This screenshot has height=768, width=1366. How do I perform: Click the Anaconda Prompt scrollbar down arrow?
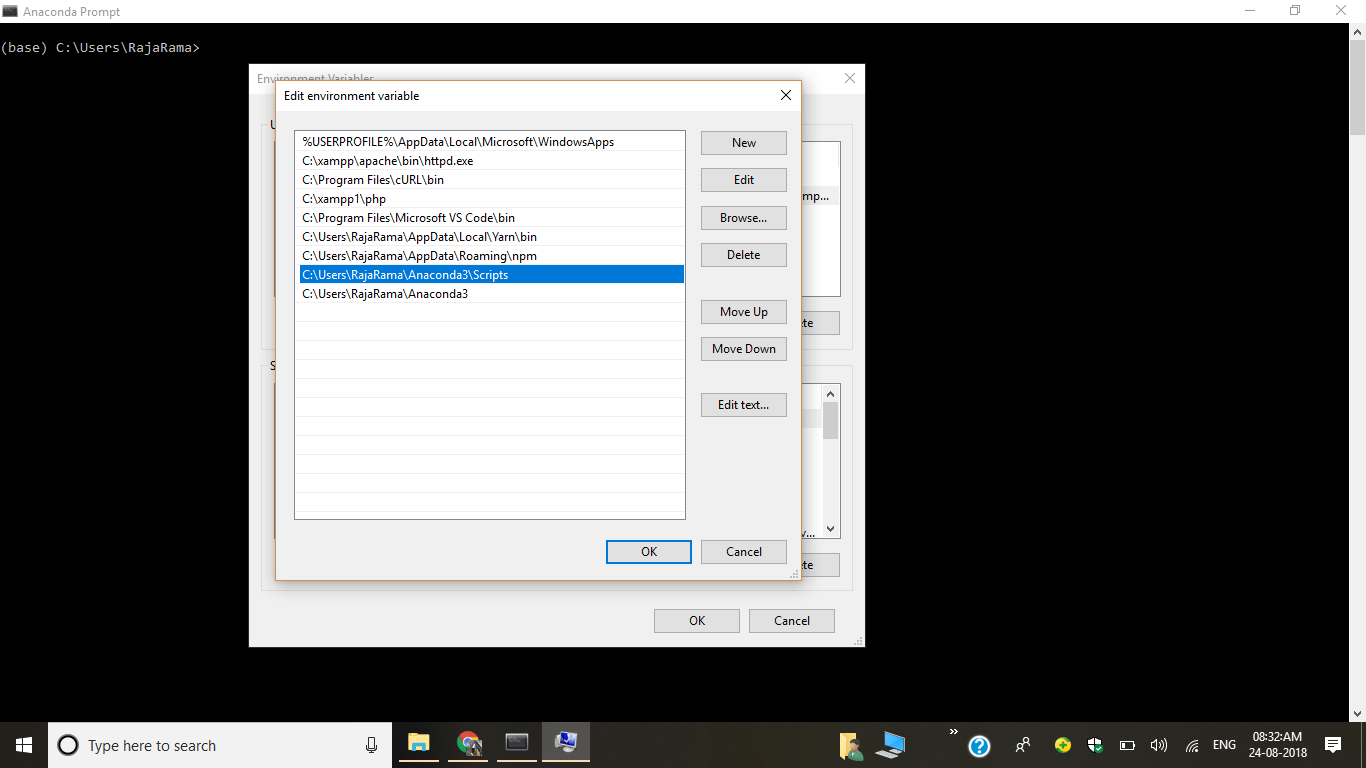tap(1357, 713)
